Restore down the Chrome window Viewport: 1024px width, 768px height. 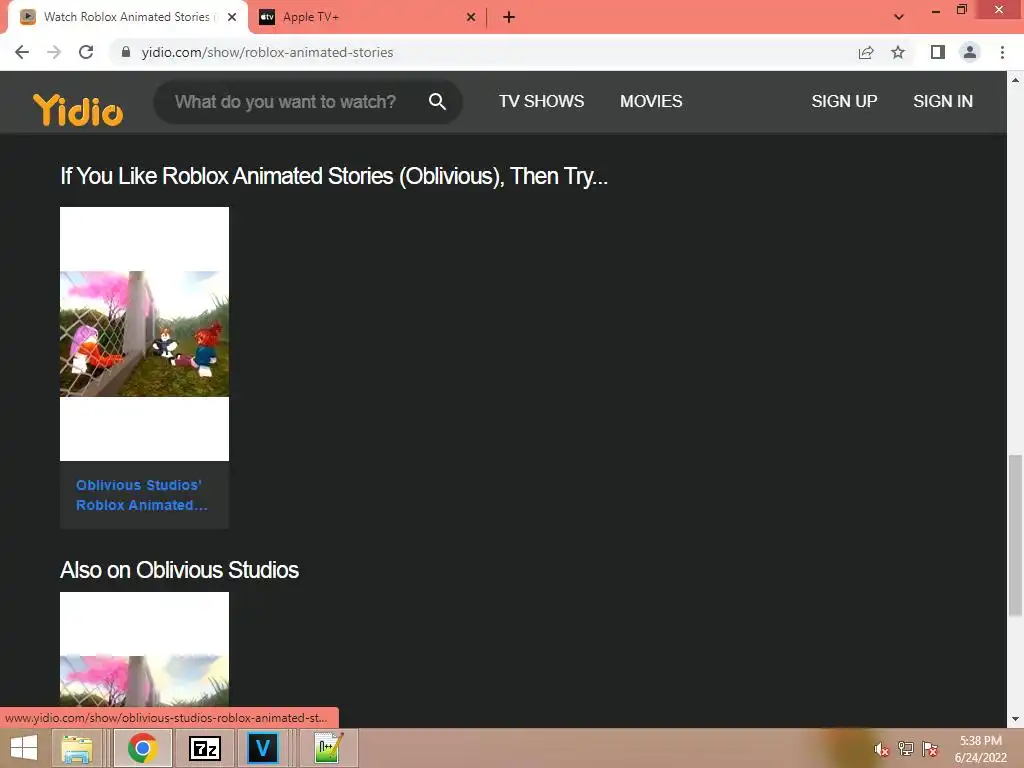point(961,10)
